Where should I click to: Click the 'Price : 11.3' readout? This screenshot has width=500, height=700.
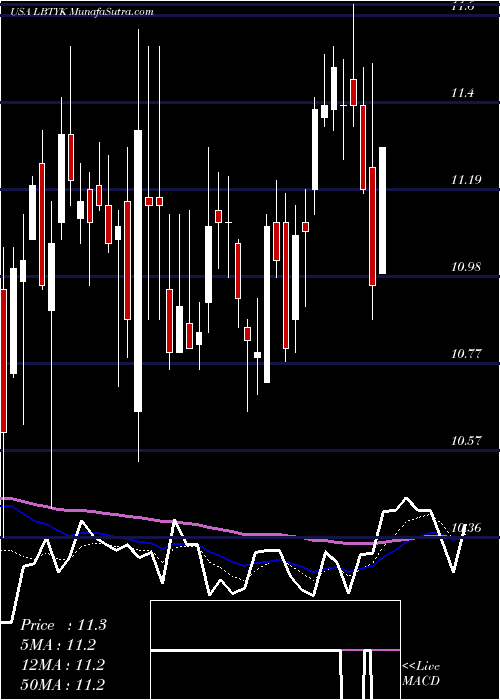[63, 625]
